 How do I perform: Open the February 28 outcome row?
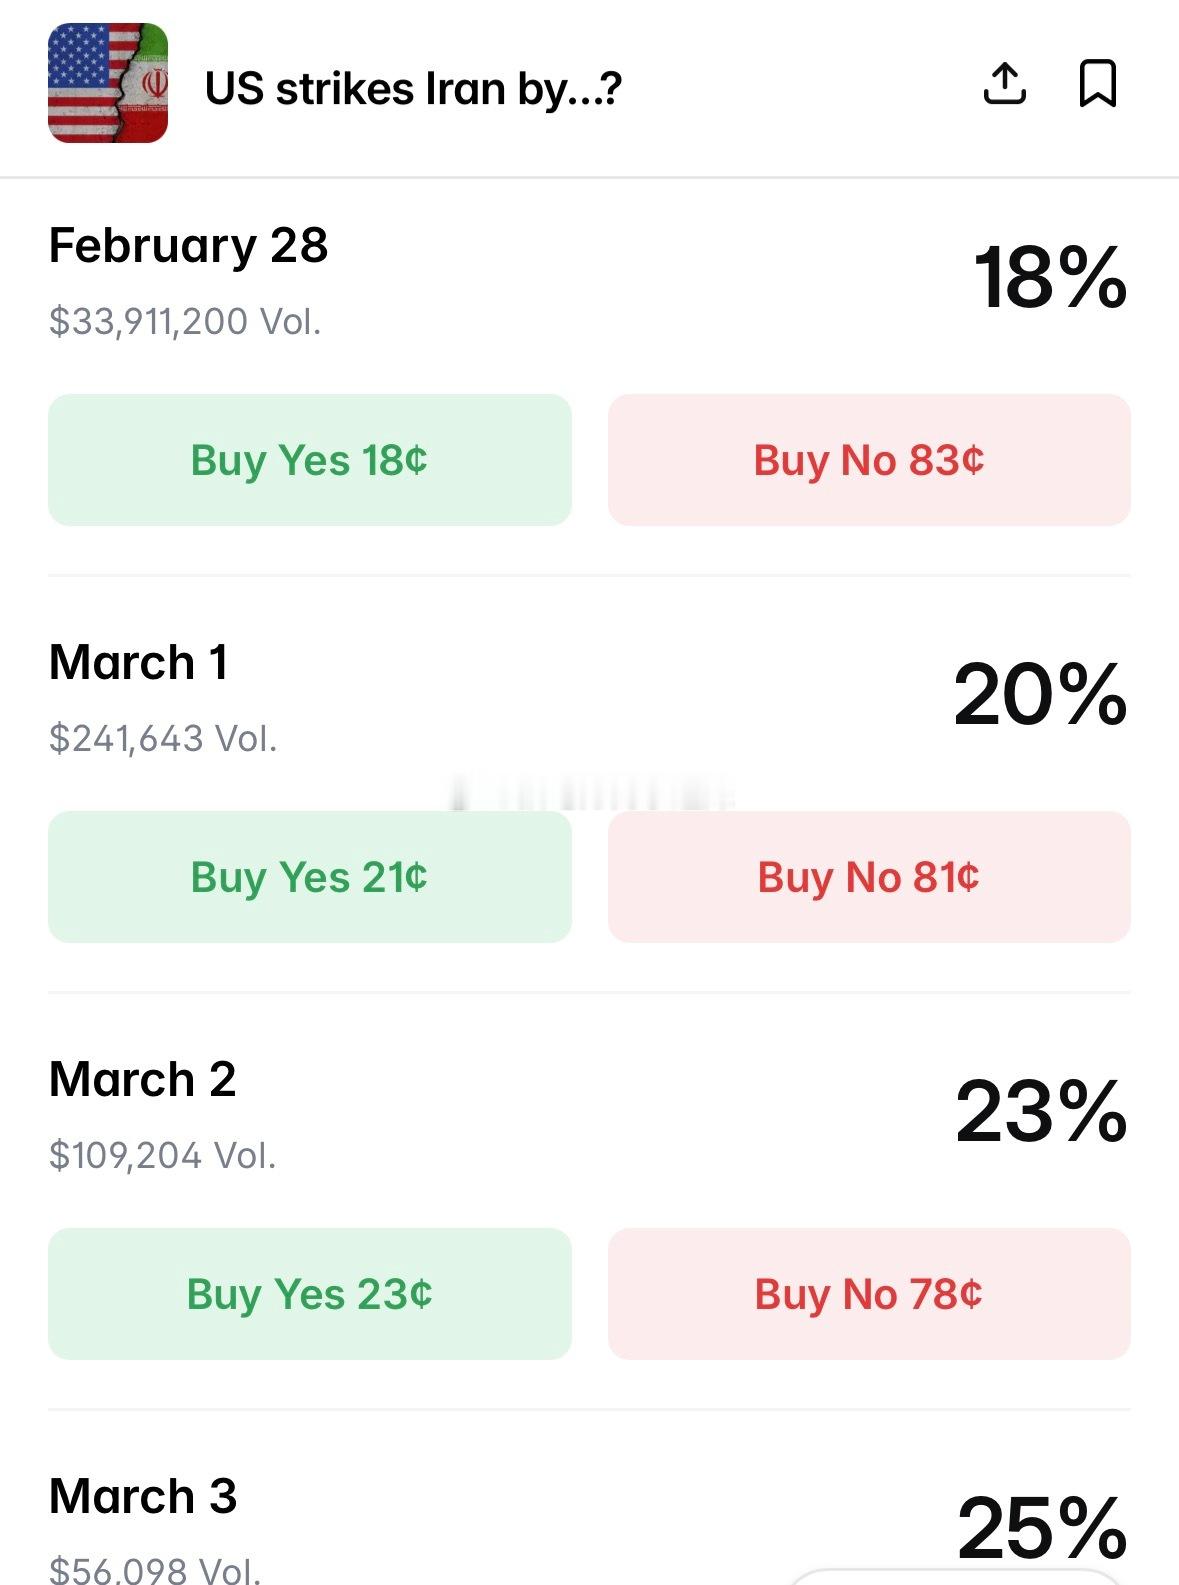click(188, 246)
